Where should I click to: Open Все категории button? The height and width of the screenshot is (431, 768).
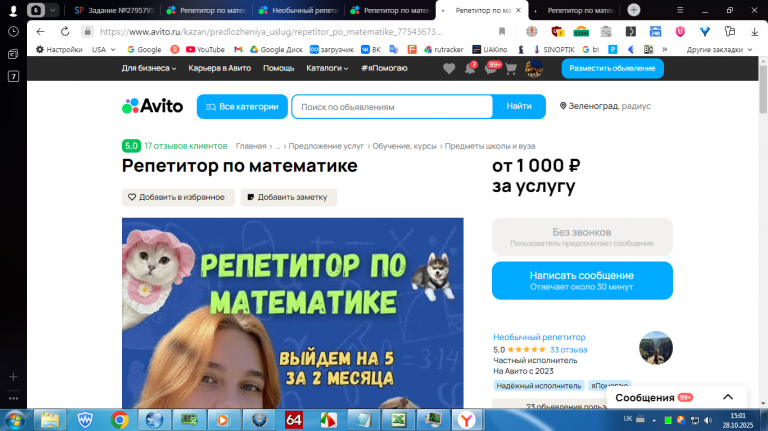click(242, 106)
